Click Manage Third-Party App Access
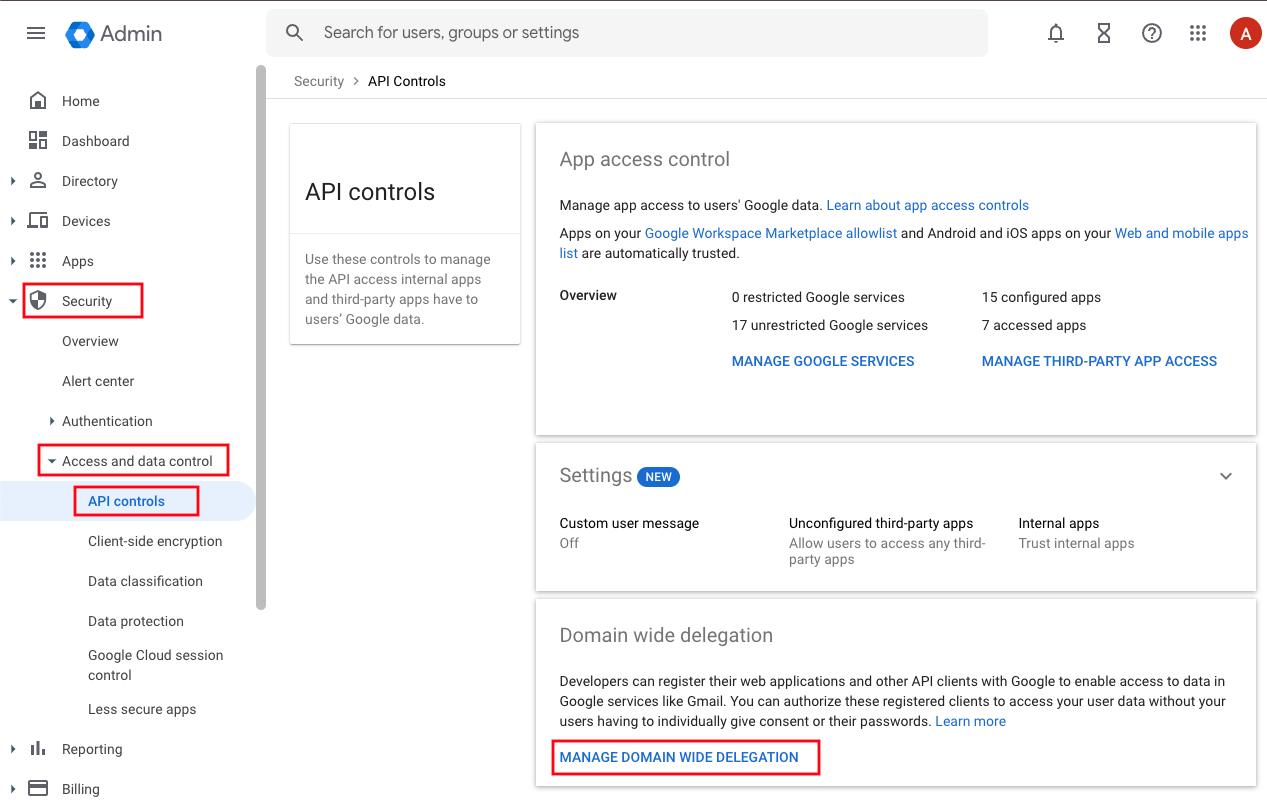Viewport: 1267px width, 809px height. point(1099,361)
